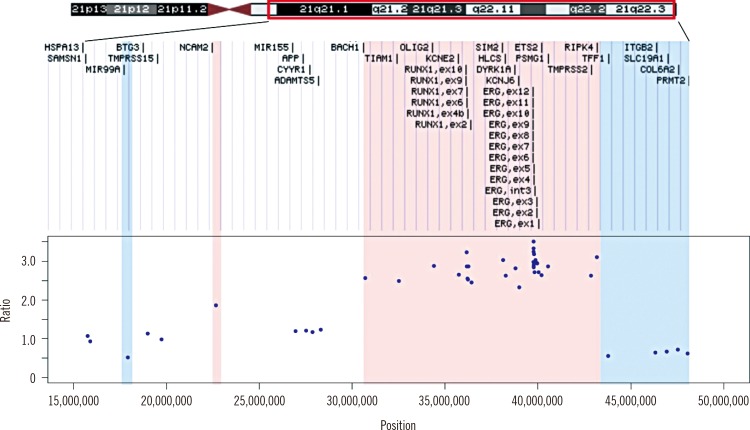The height and width of the screenshot is (430, 750).
Task: Click the Position x-axis title
Action: pyautogui.click(x=400, y=424)
